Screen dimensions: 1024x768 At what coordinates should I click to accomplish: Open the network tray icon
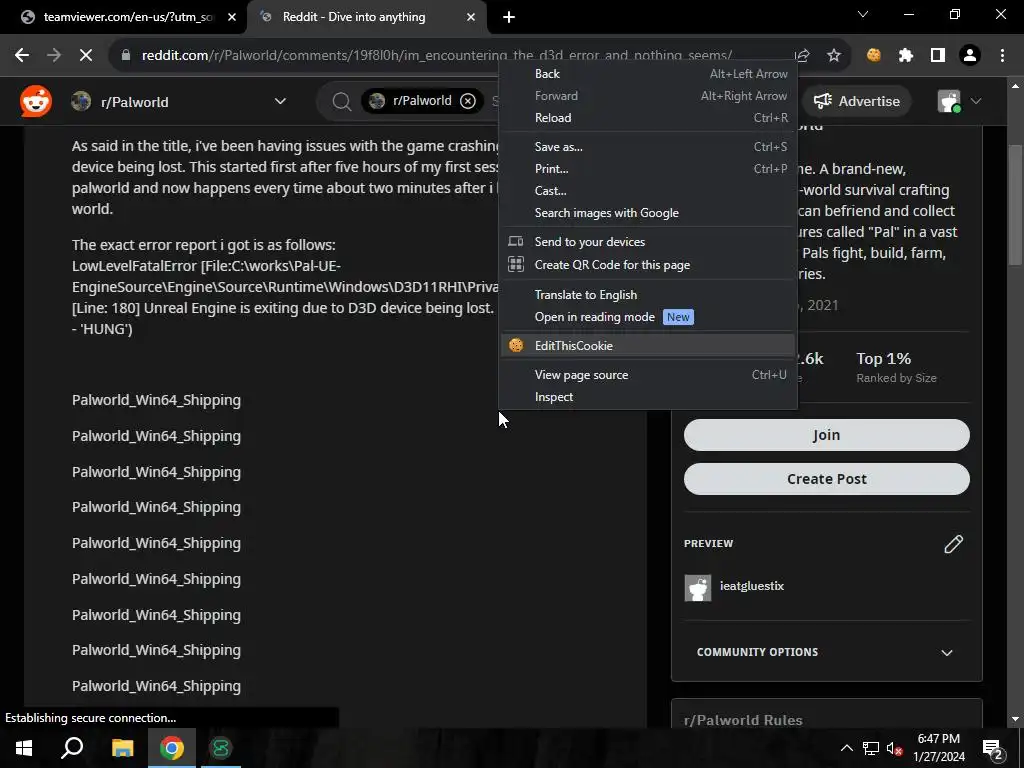[871, 748]
